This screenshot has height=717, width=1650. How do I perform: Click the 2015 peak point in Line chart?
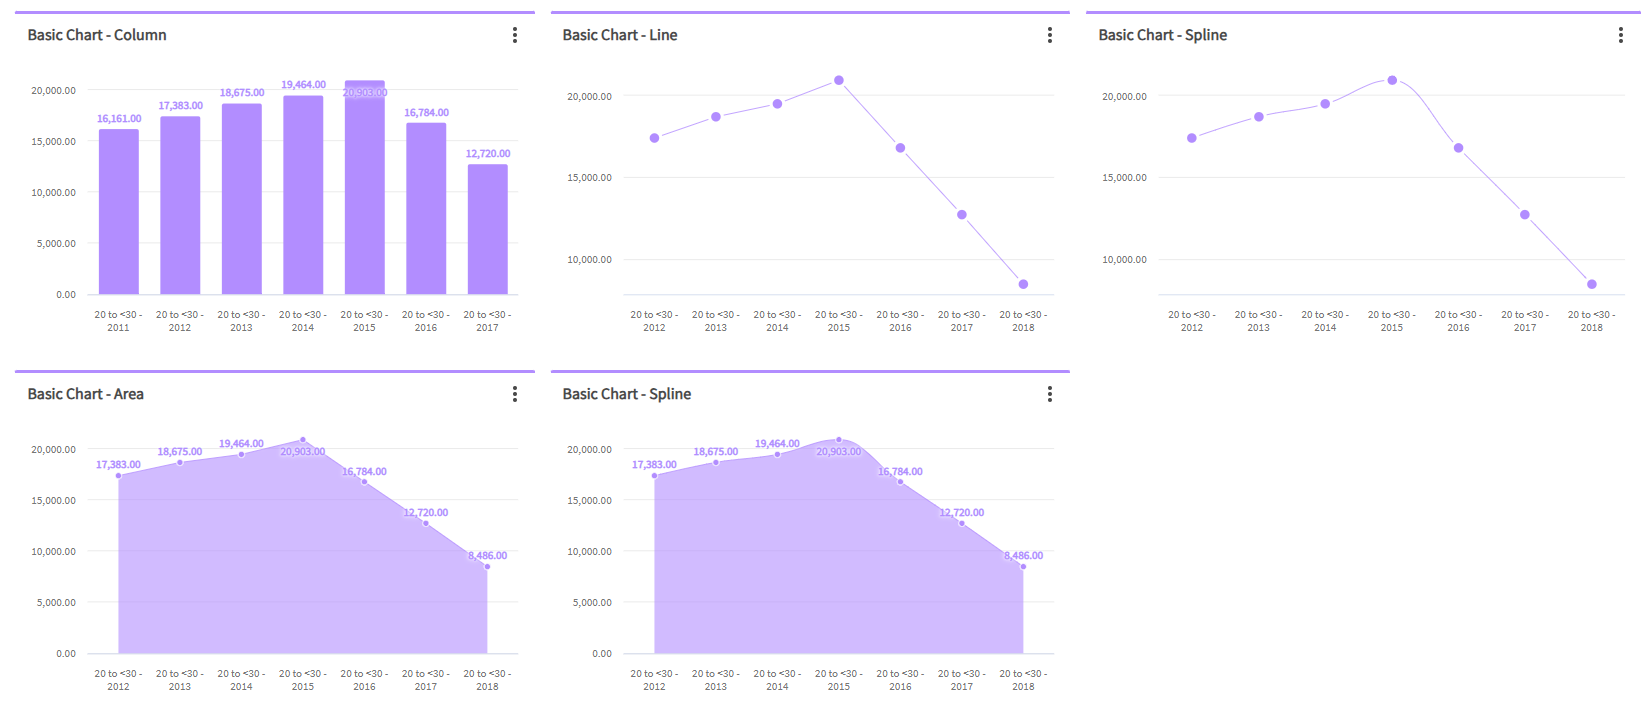(839, 80)
